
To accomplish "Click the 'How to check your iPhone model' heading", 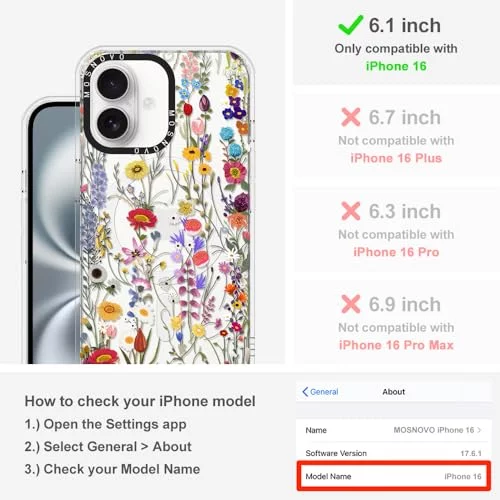I will [x=140, y=401].
